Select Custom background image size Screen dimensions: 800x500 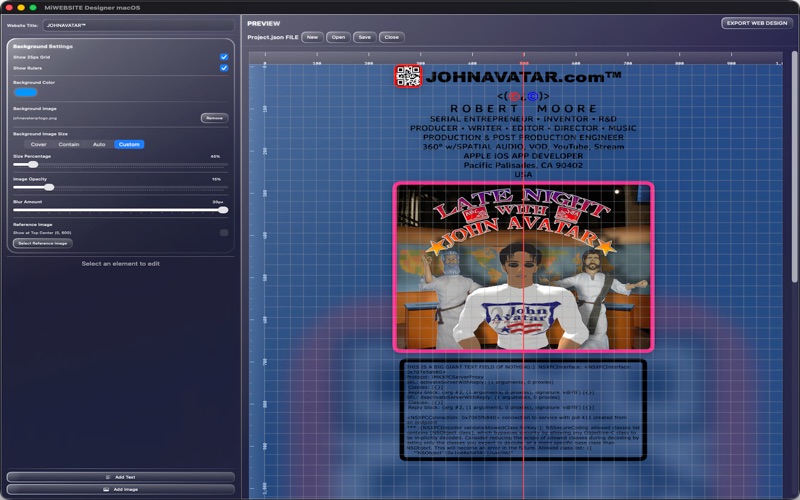click(129, 144)
